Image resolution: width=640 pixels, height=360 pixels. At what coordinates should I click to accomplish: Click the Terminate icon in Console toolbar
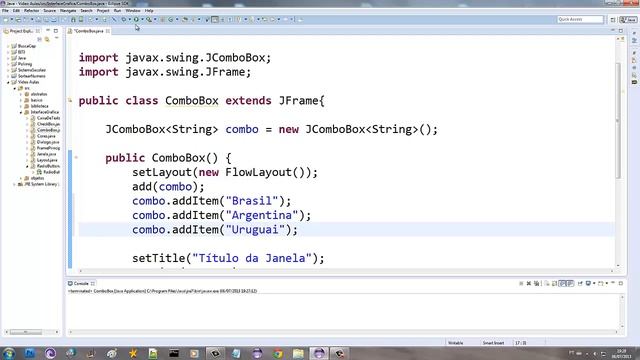[521, 283]
